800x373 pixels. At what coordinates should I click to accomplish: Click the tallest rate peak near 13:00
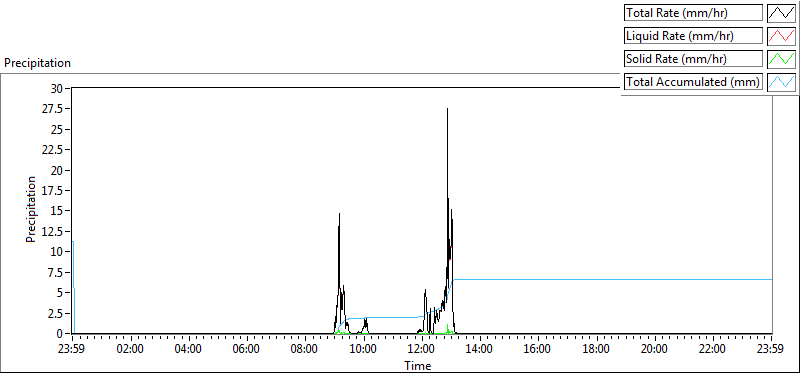point(447,110)
